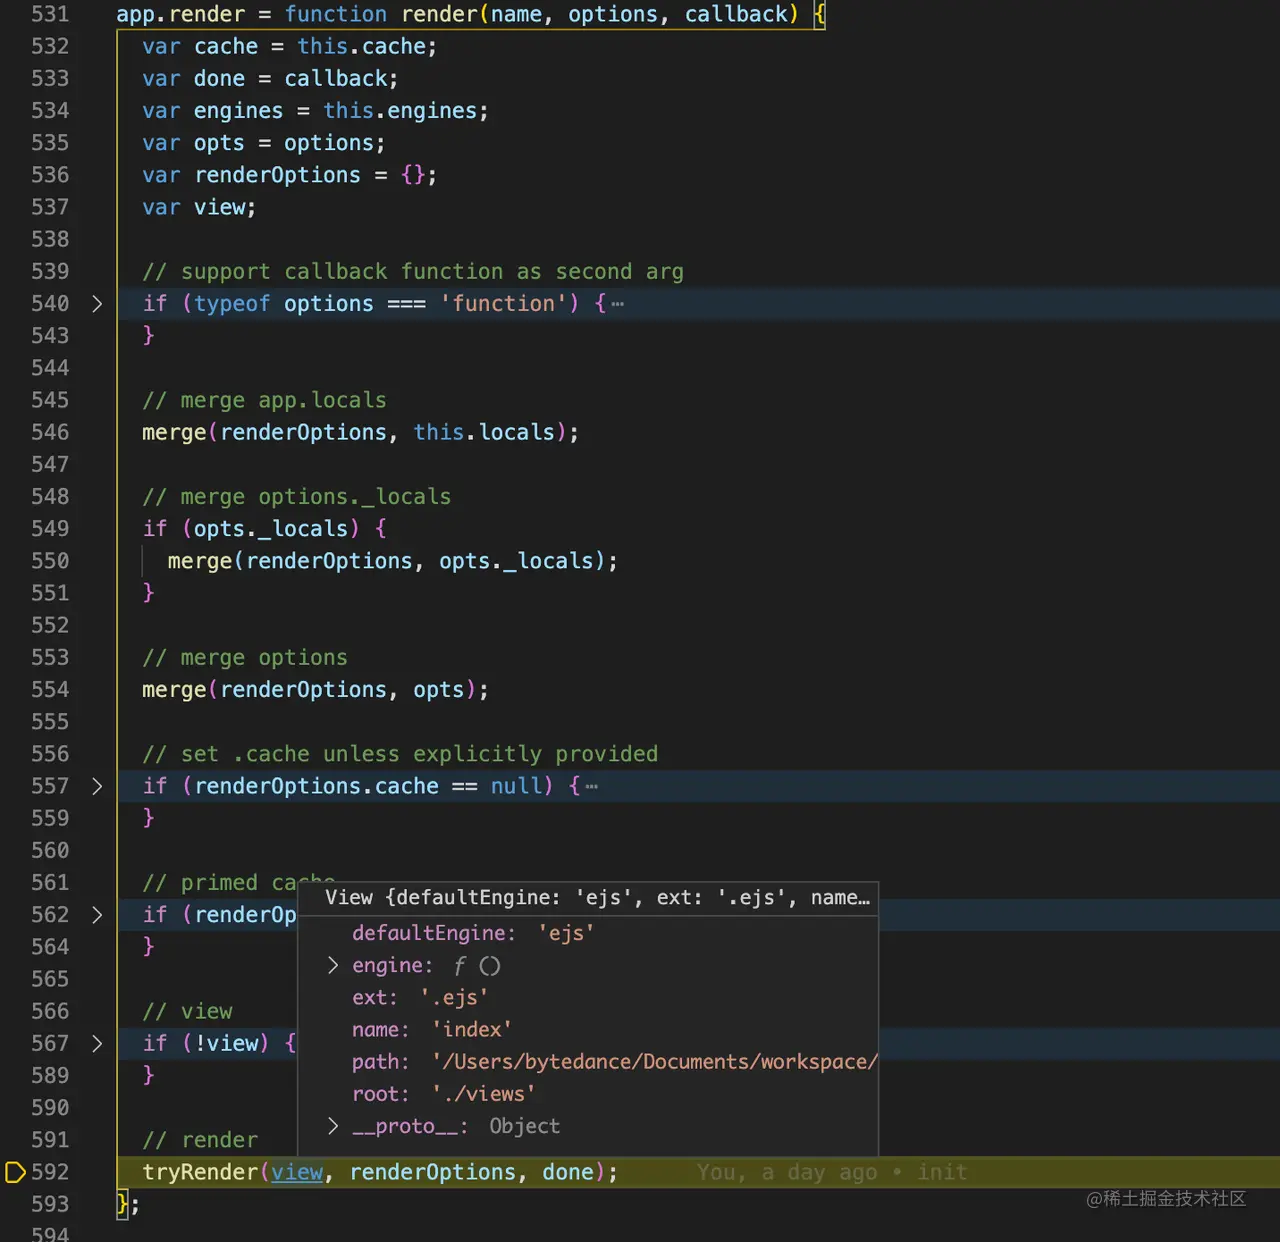Image resolution: width=1280 pixels, height=1242 pixels.
Task: Select defaultEngine: 'ejs' row in hover
Action: [588, 933]
